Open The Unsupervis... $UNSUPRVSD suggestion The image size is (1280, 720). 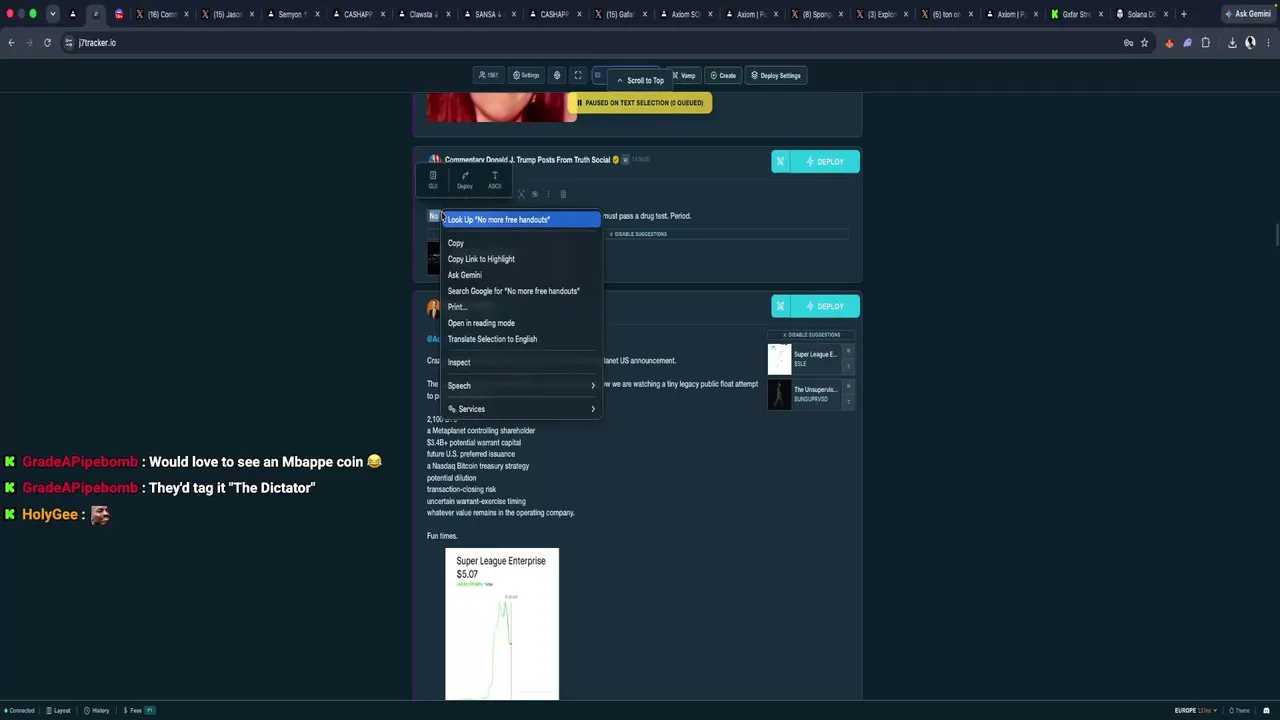pos(810,394)
